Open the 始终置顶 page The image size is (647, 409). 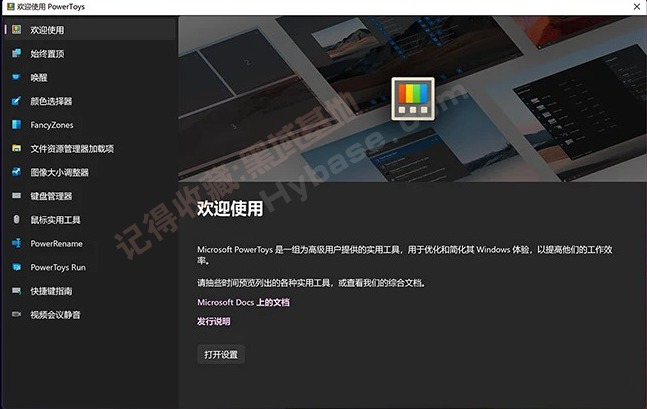(90, 54)
